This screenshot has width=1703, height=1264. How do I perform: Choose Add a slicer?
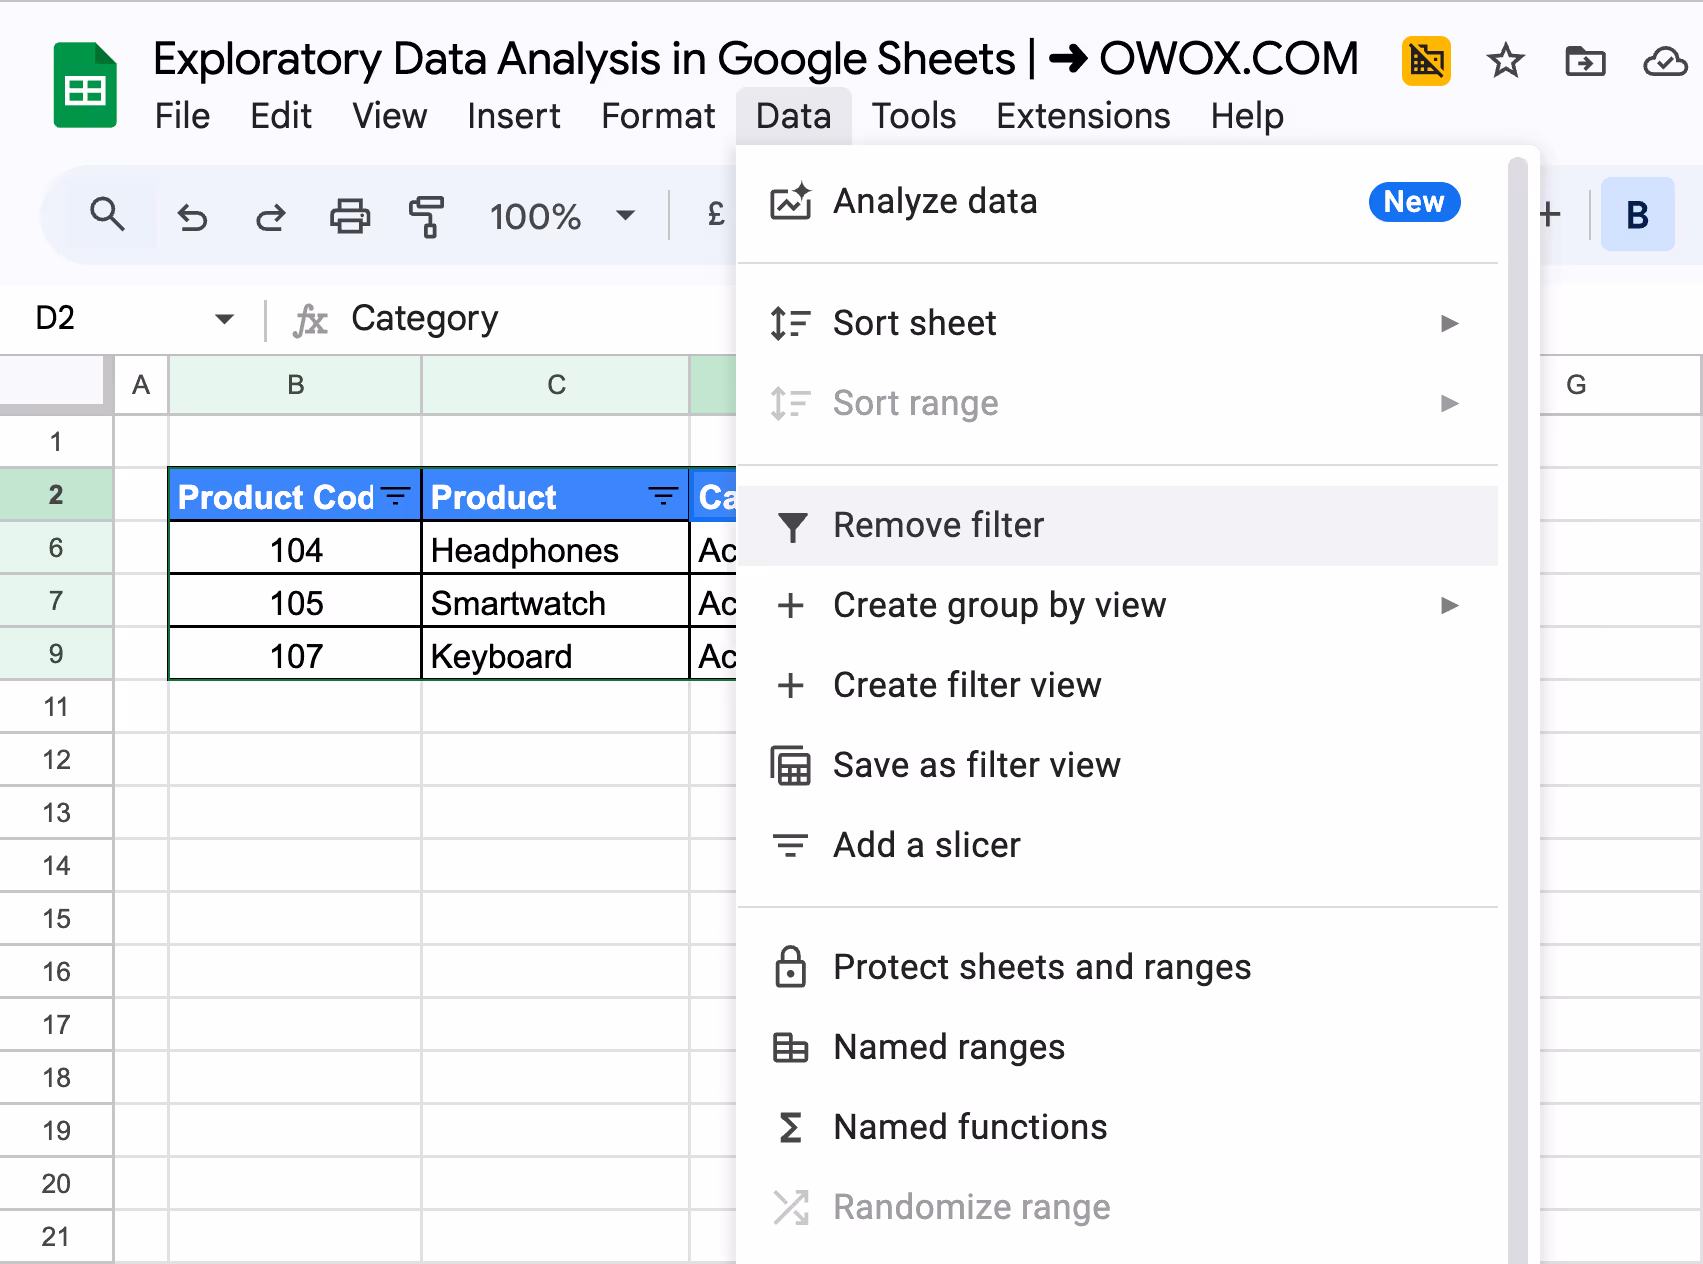926,844
